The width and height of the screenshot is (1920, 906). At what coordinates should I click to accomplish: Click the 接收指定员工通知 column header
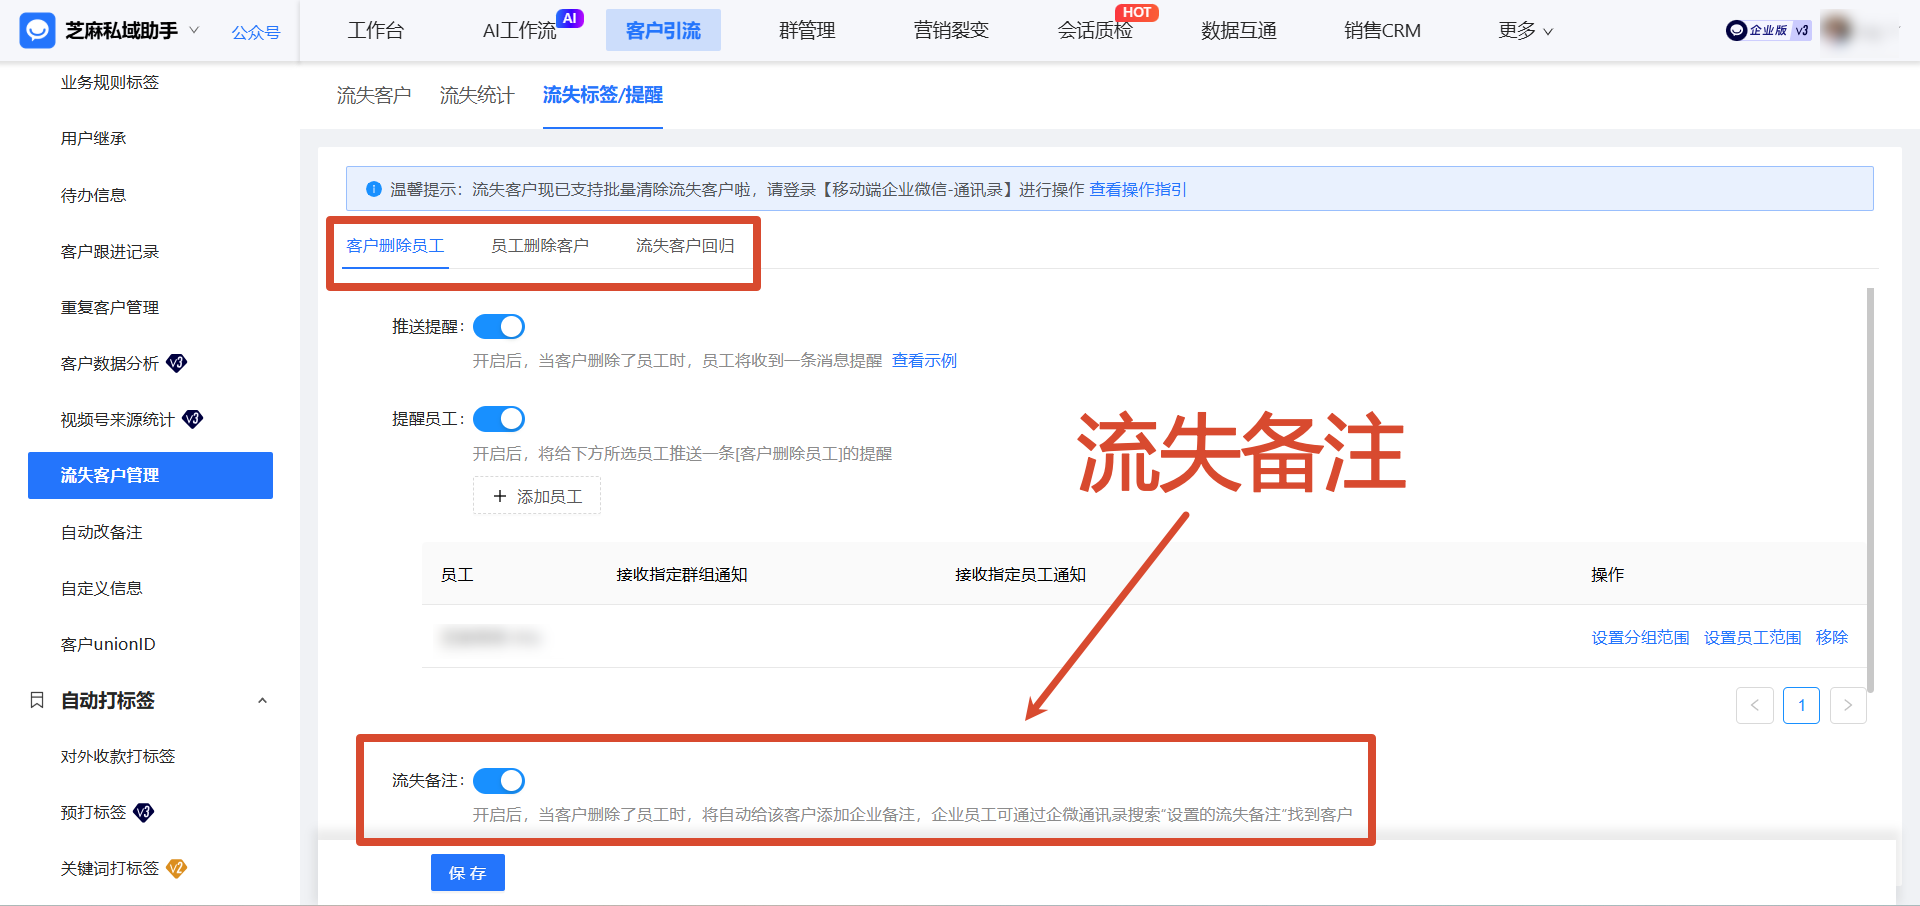[x=1020, y=575]
